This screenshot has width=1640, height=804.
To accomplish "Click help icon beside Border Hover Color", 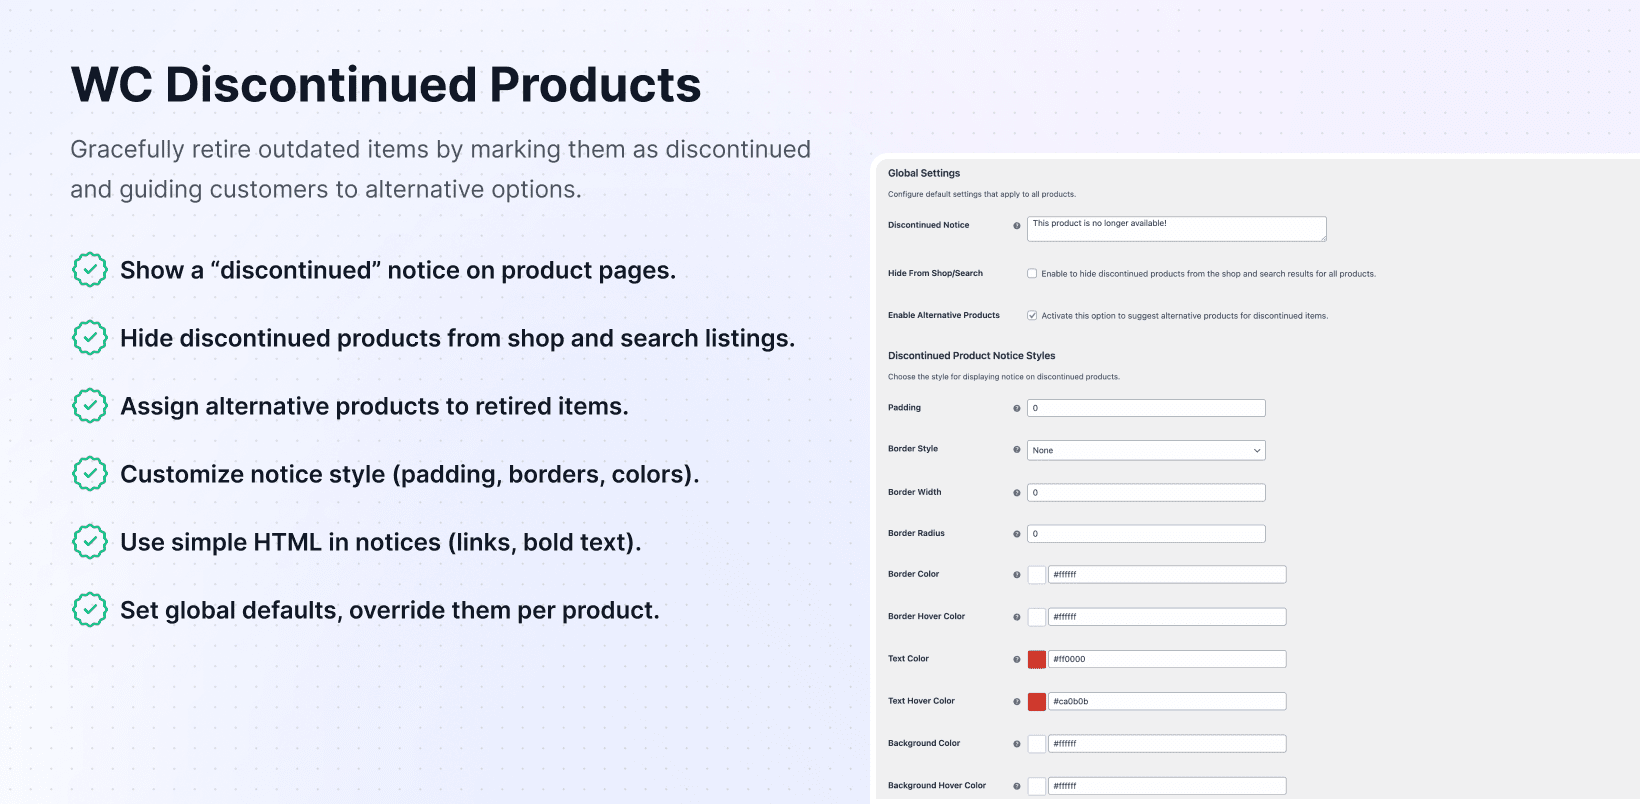I will 1017,617.
